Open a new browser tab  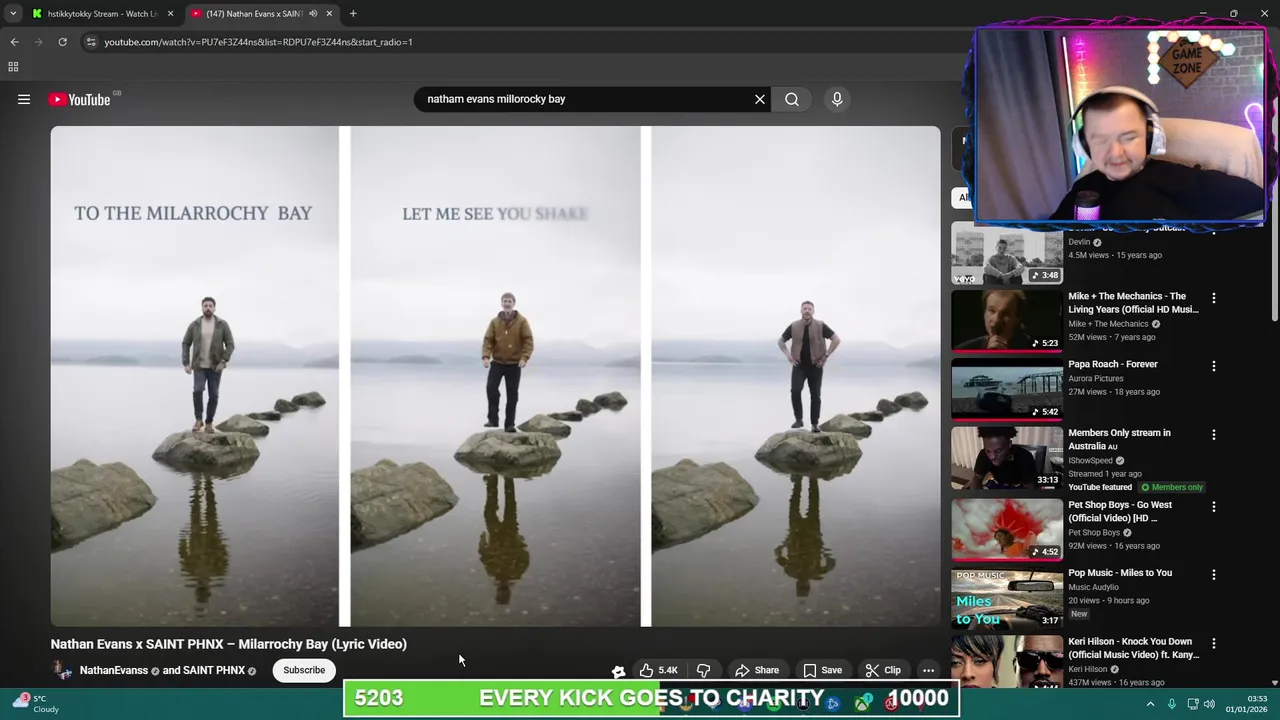tap(353, 14)
